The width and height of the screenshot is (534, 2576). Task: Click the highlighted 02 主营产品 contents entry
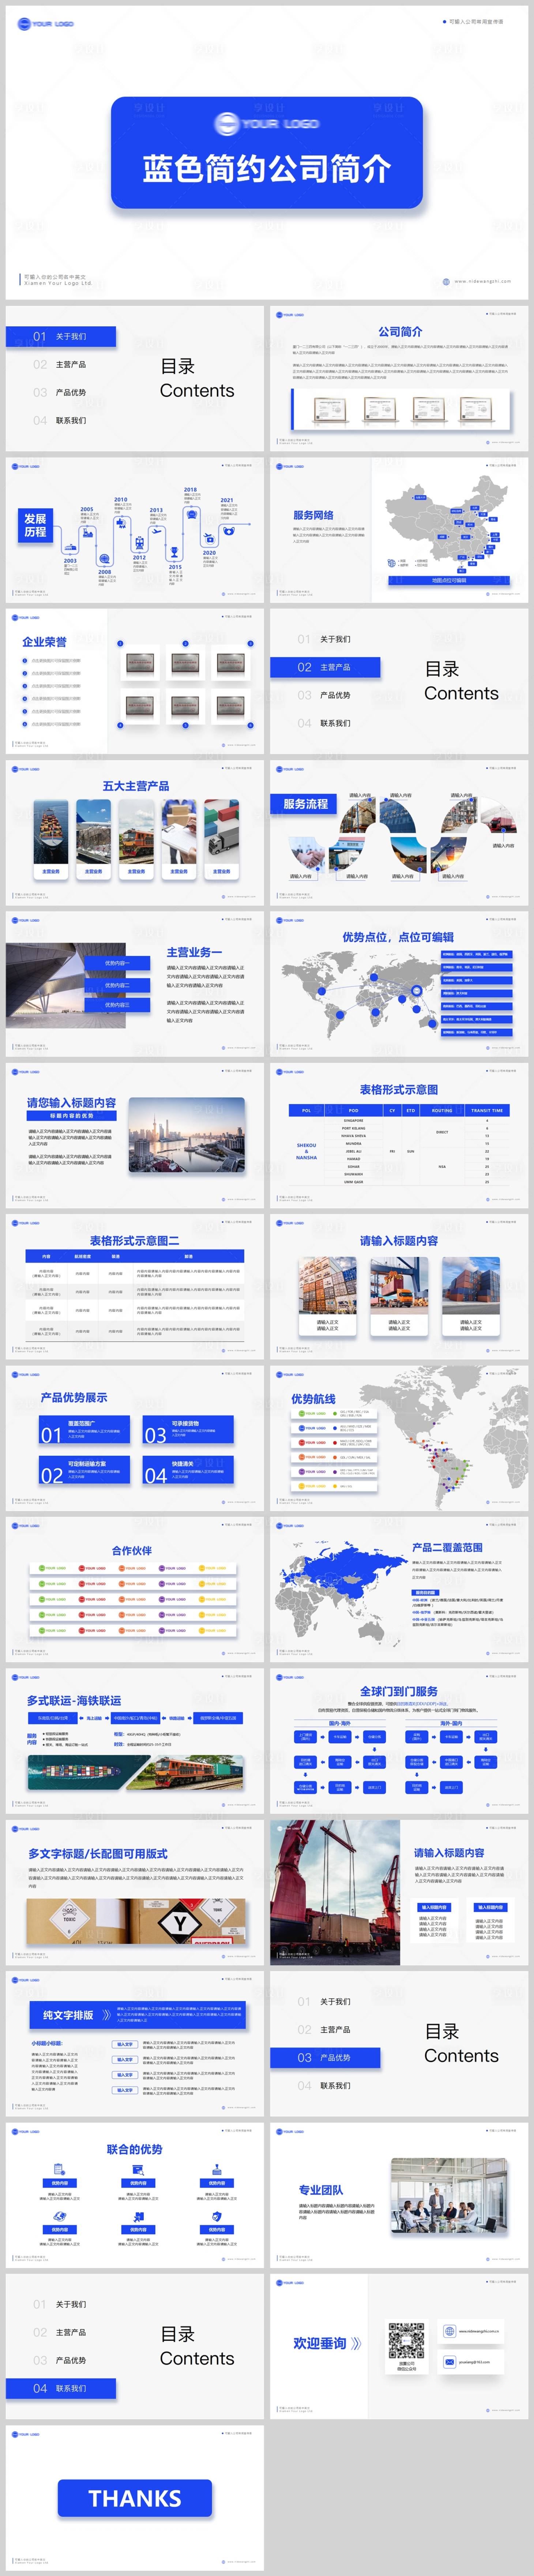325,667
